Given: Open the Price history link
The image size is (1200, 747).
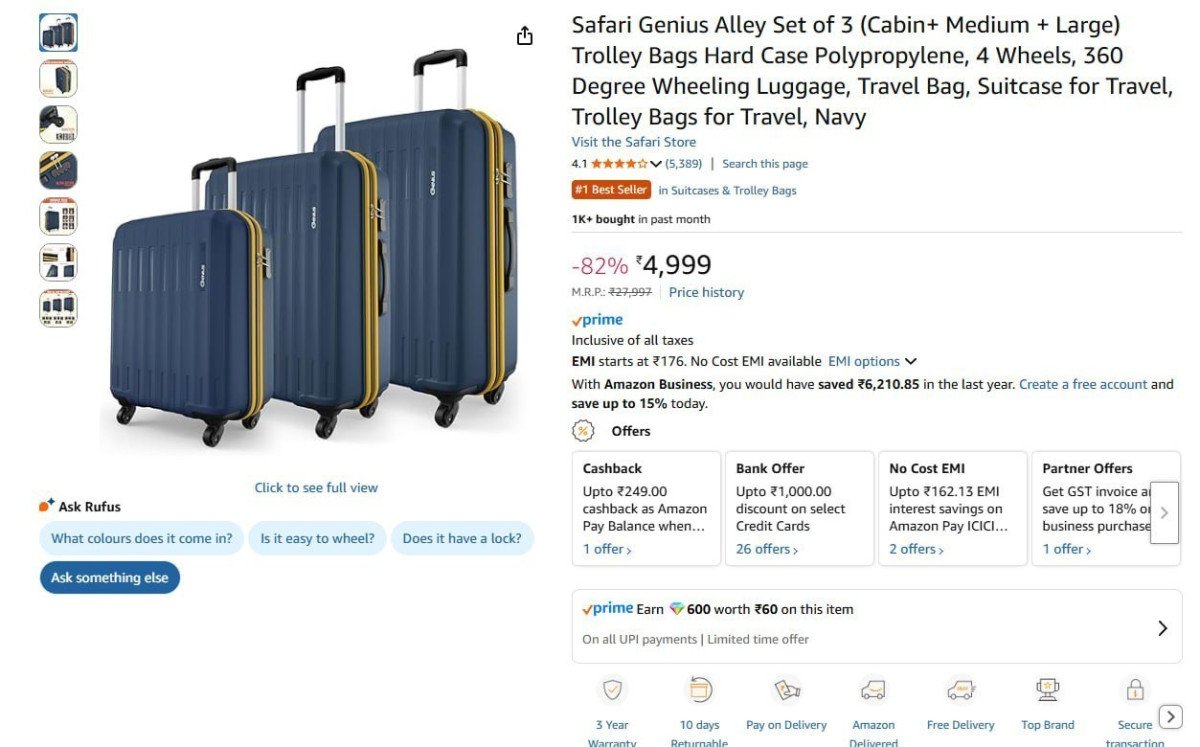Looking at the screenshot, I should [706, 292].
